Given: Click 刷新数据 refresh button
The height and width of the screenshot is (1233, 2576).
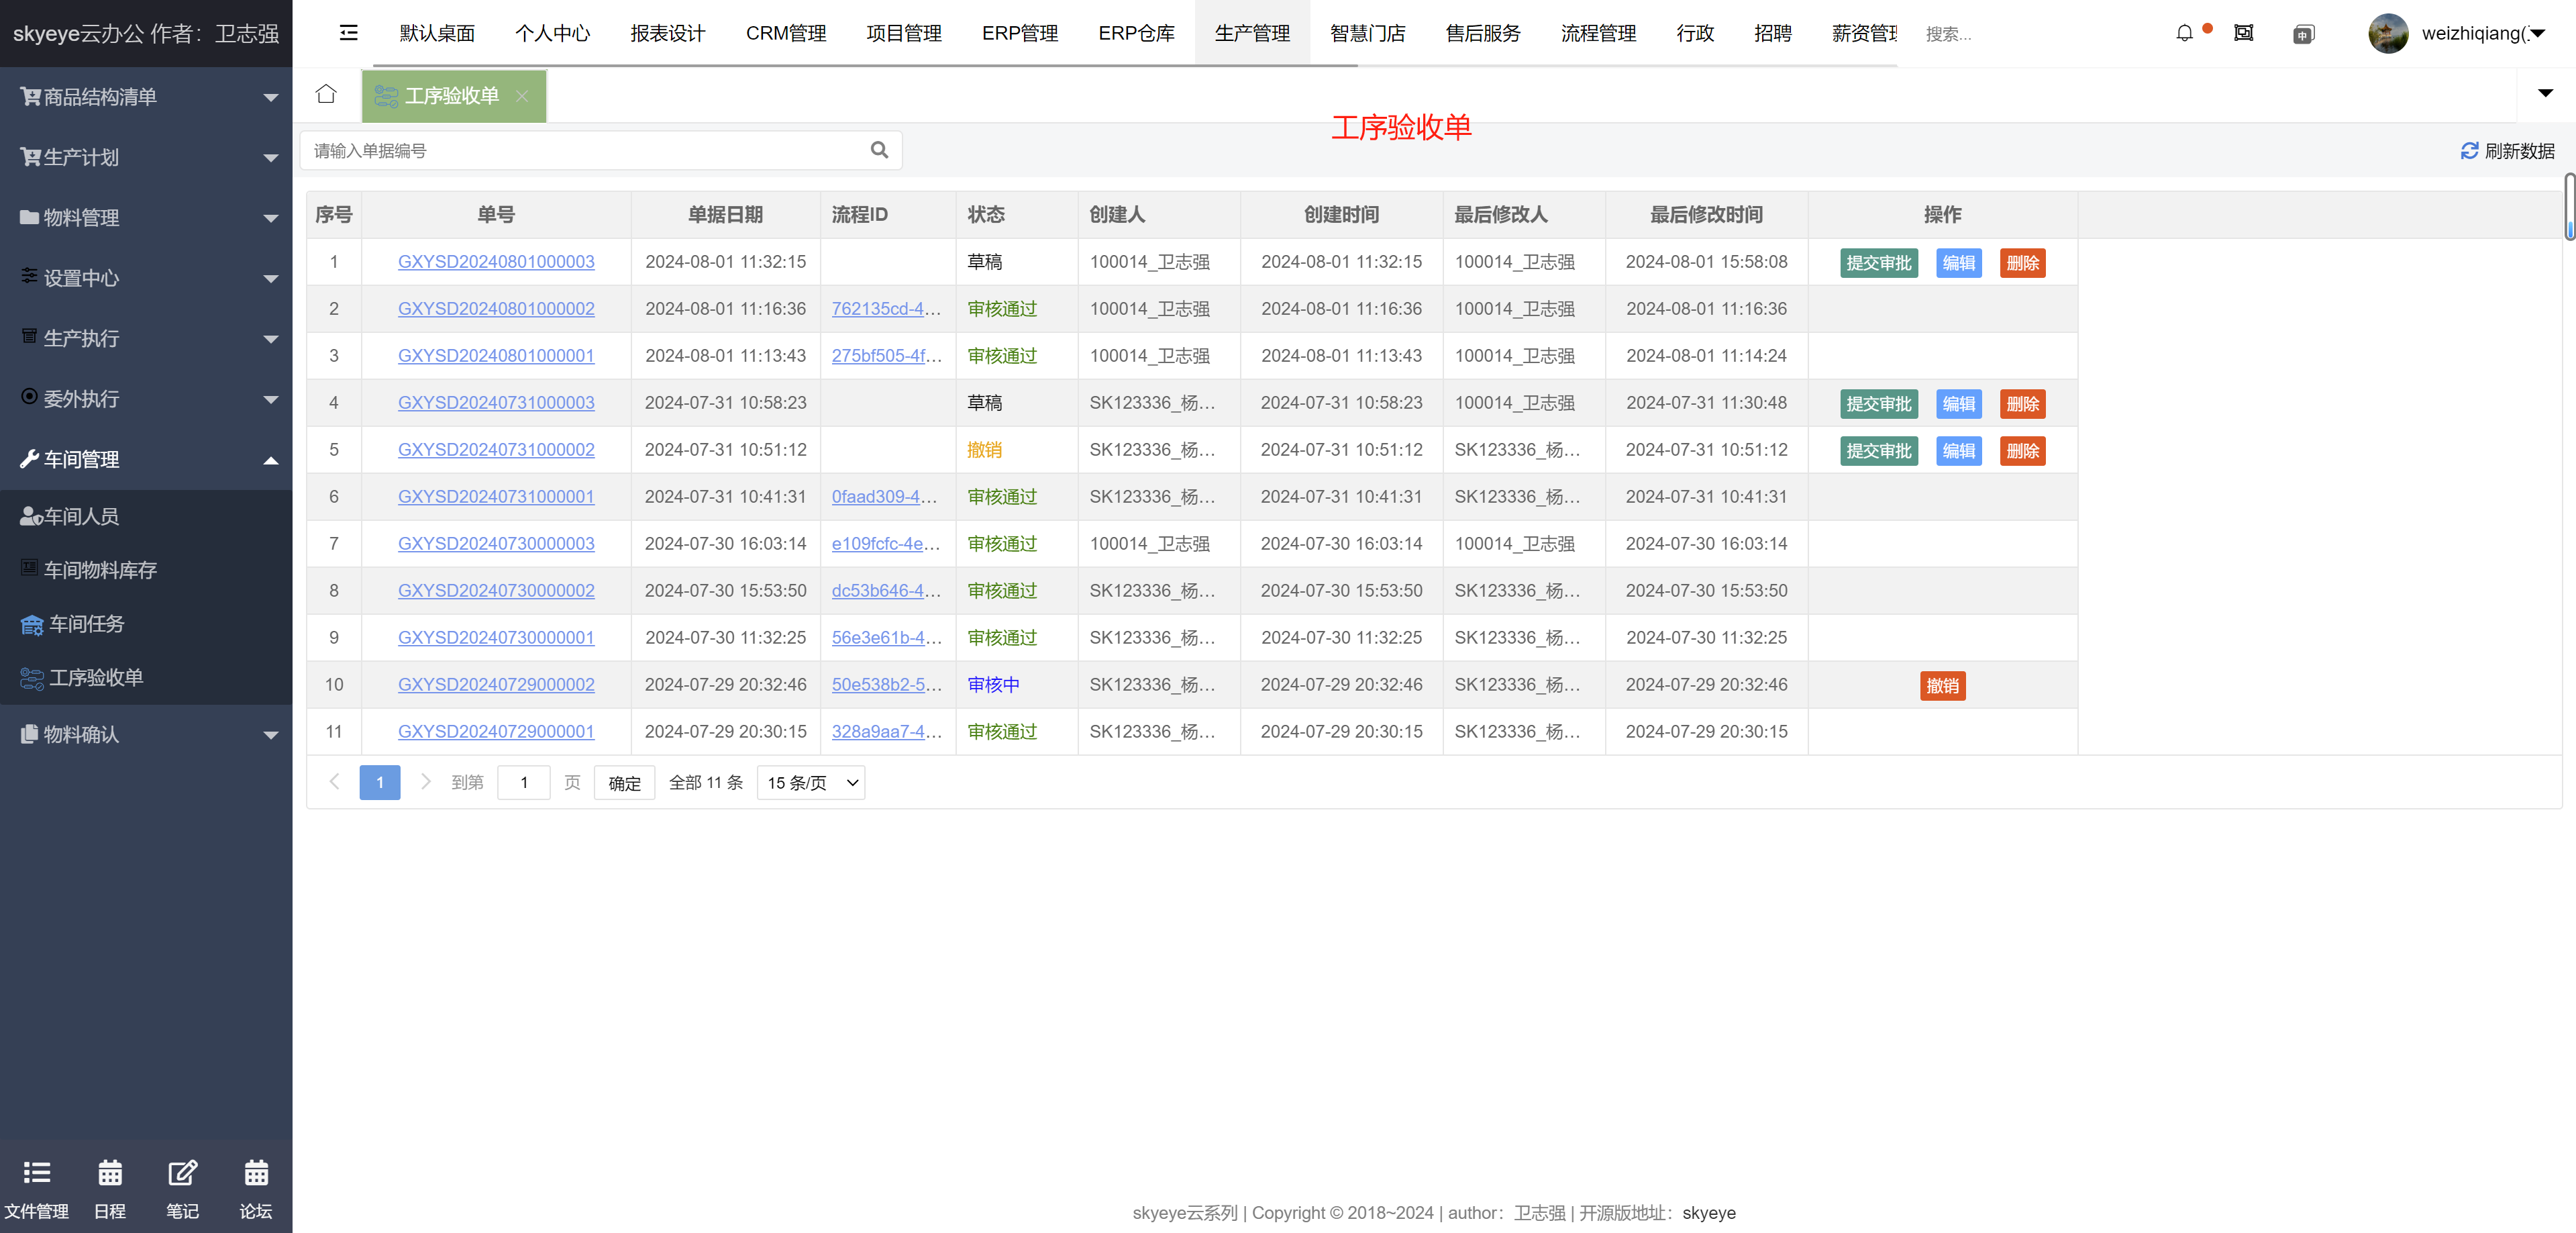Looking at the screenshot, I should pos(2507,151).
